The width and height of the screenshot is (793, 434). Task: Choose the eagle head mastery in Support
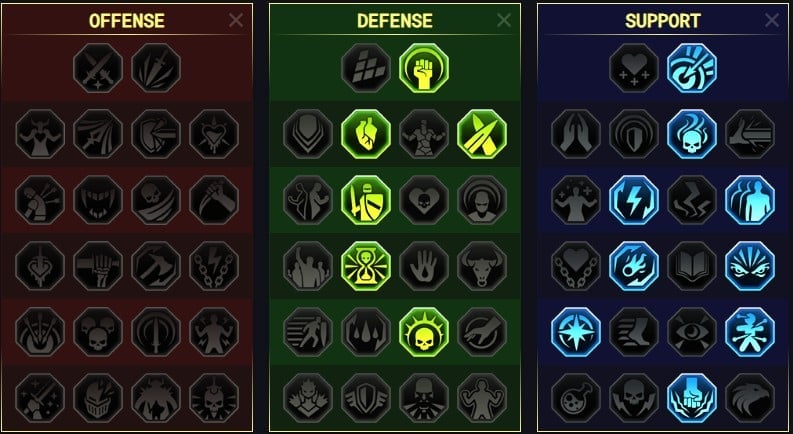(750, 399)
